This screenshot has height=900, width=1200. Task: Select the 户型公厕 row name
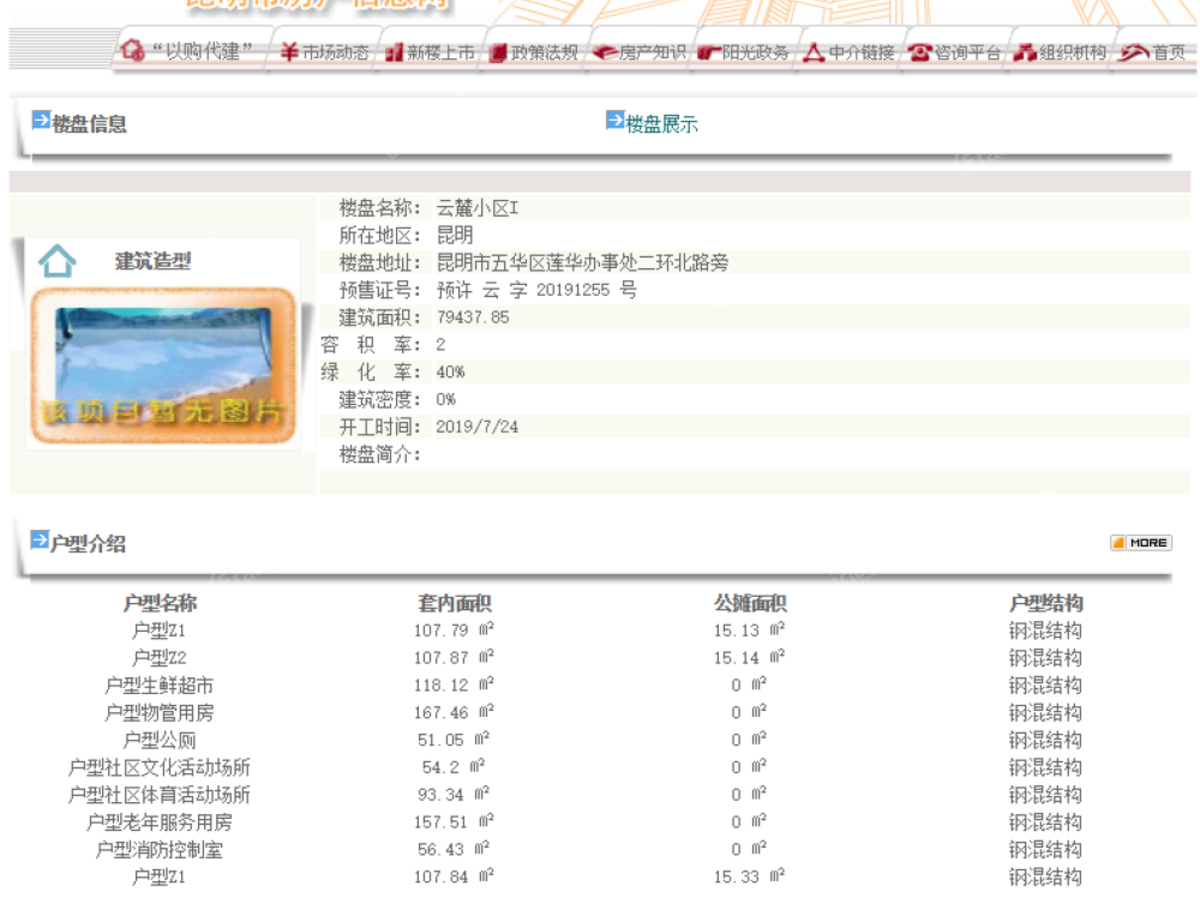[x=160, y=740]
